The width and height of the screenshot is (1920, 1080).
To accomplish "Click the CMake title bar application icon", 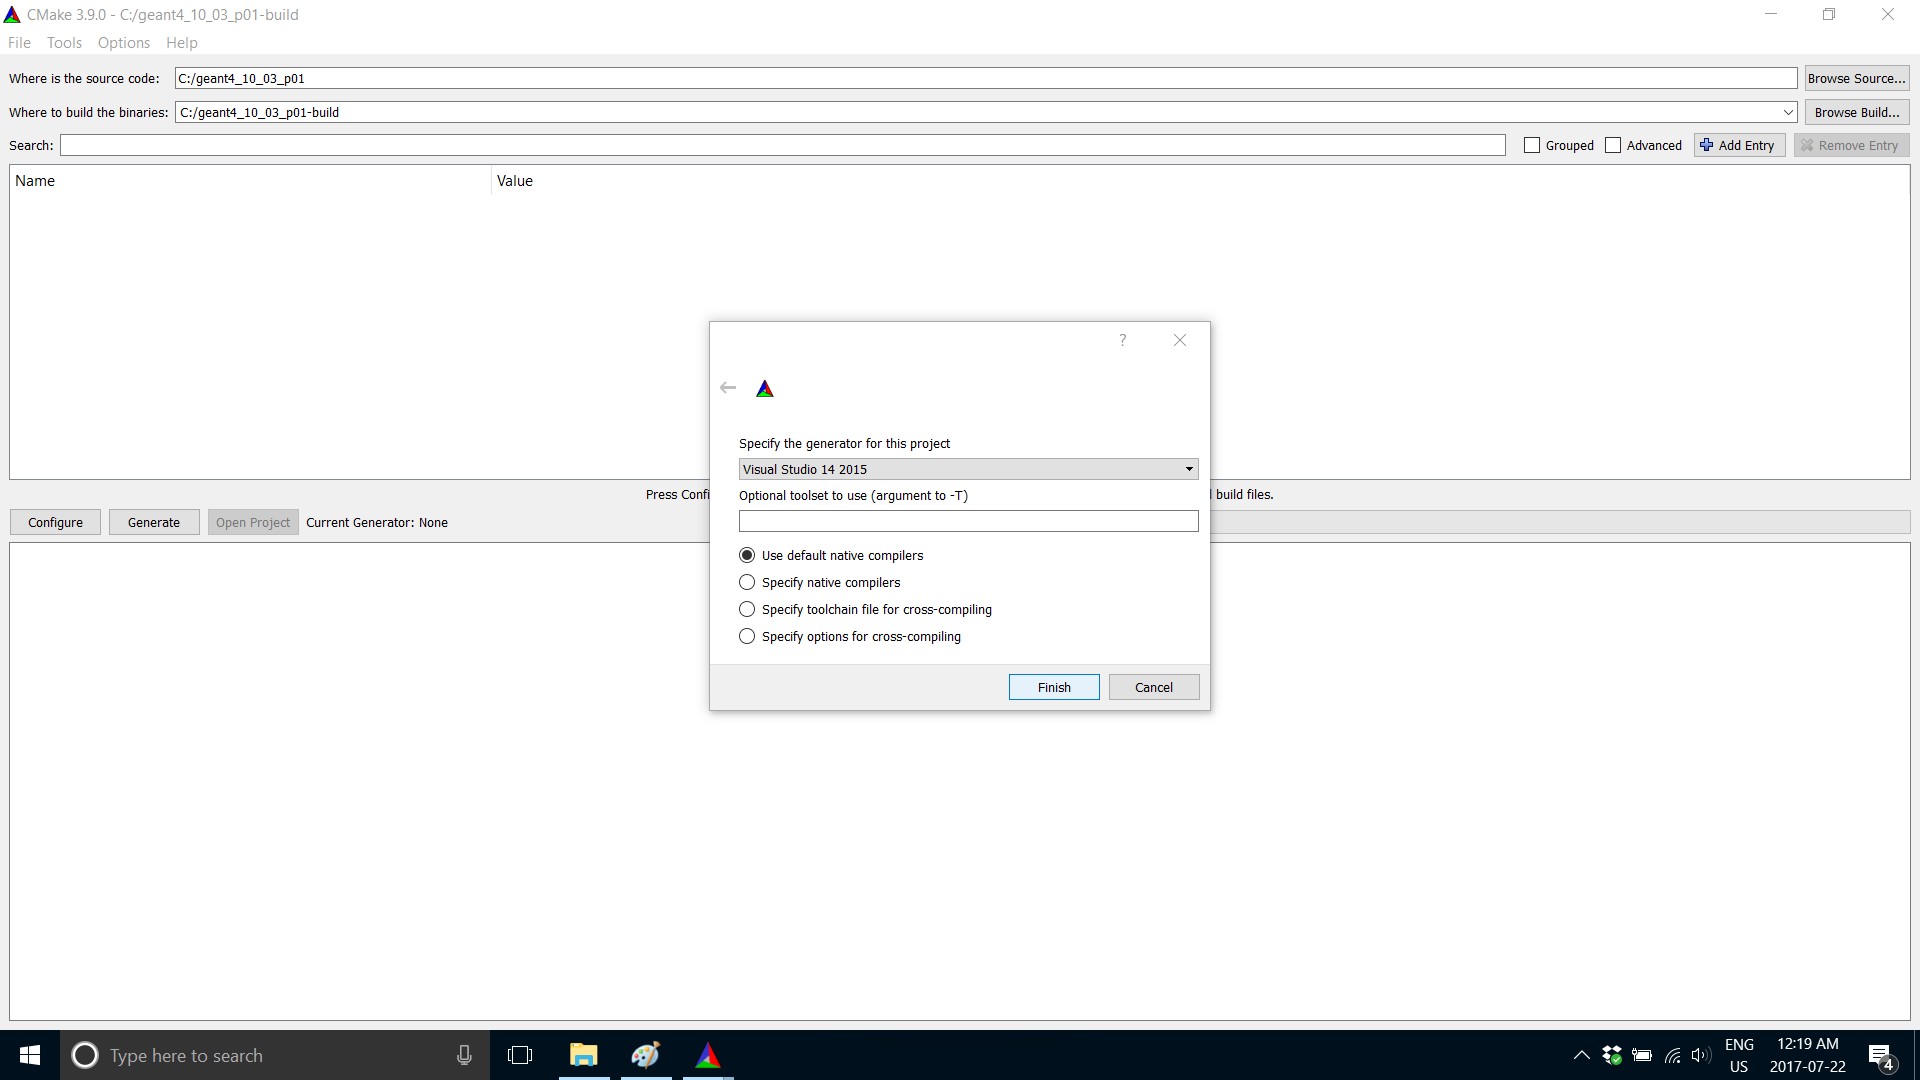I will (x=12, y=15).
